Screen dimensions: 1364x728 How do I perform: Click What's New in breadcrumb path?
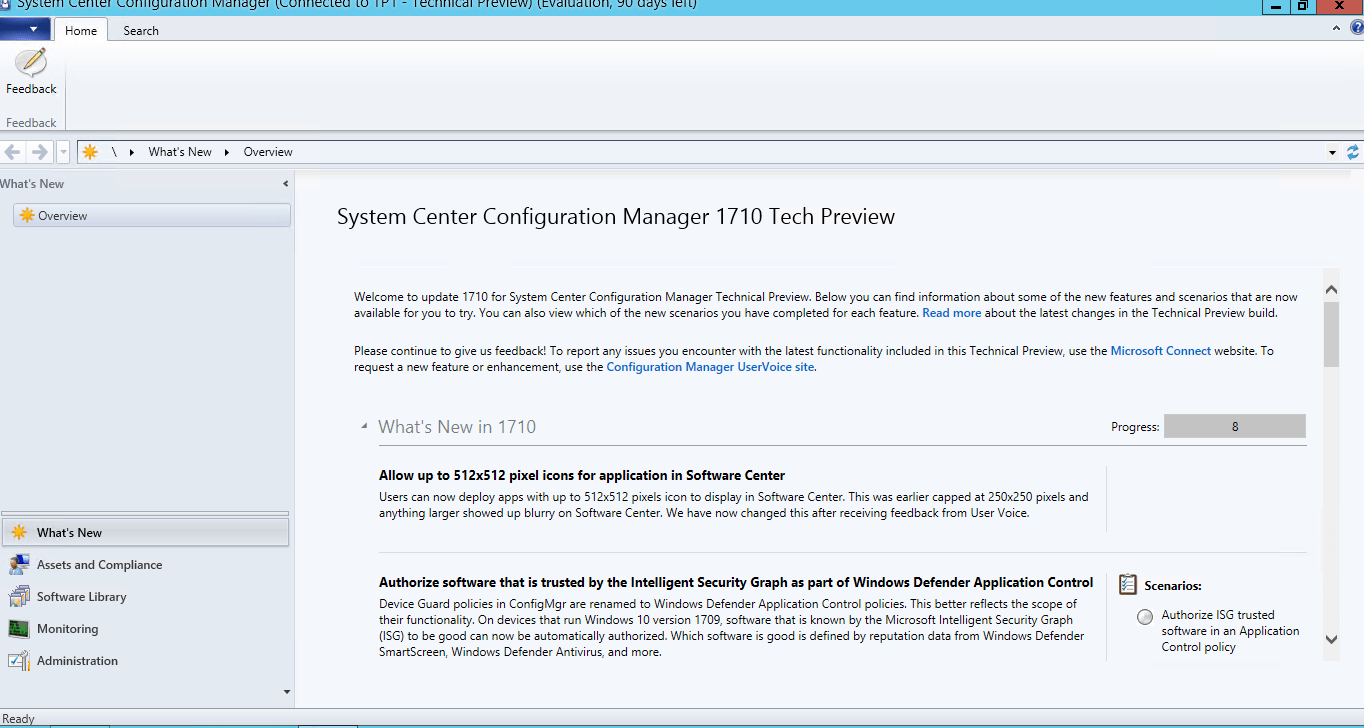pos(180,152)
